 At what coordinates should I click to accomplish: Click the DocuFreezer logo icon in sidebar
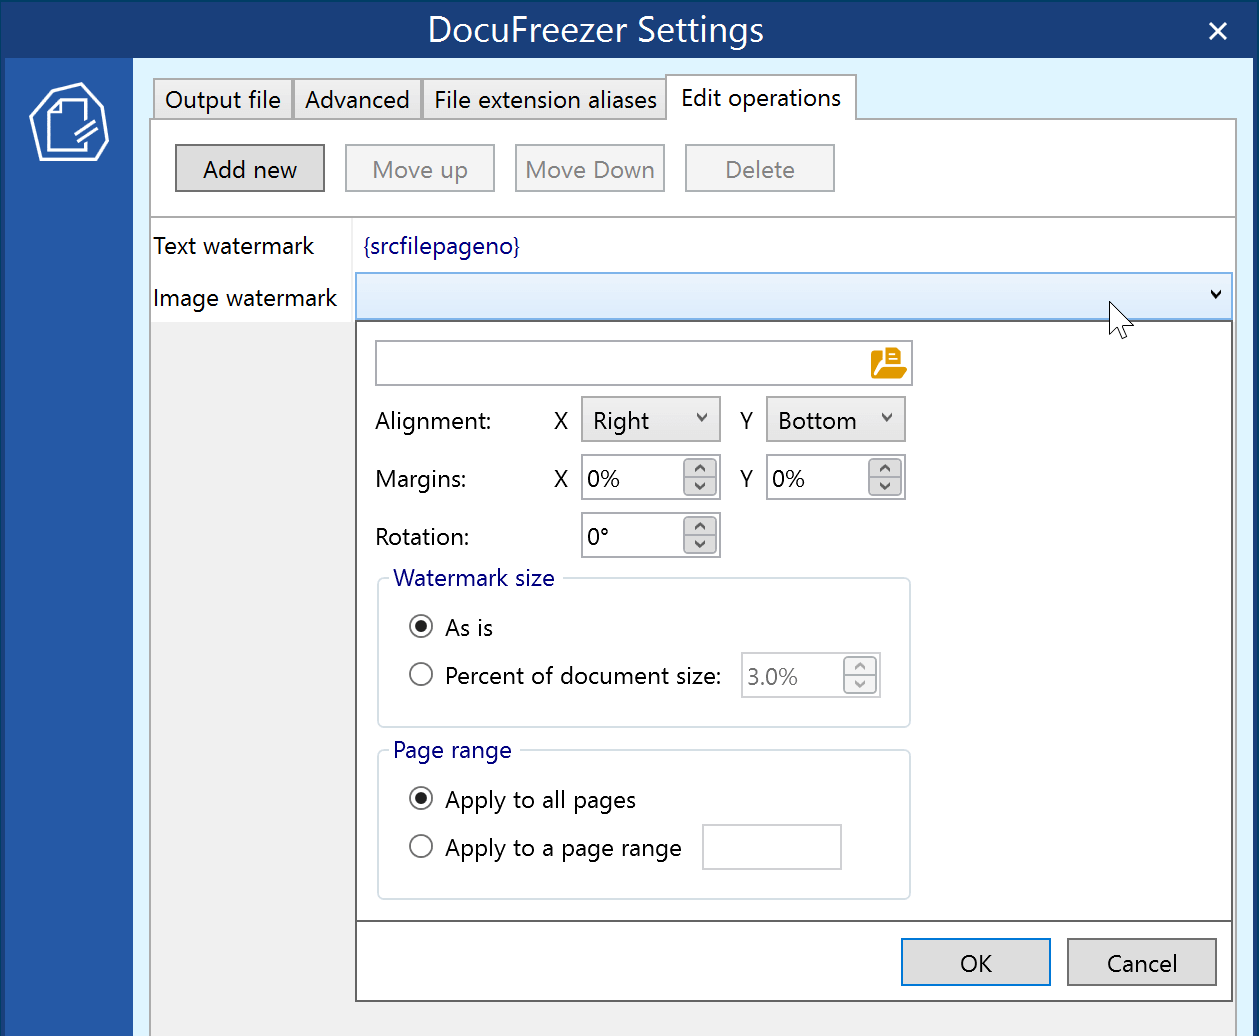click(x=69, y=123)
